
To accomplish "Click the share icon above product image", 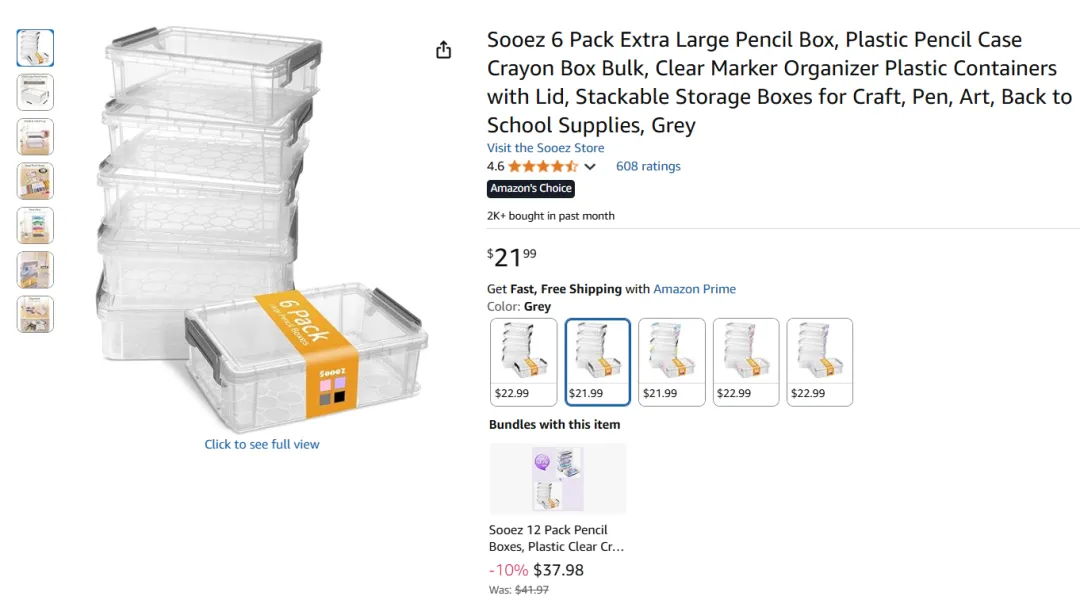I will (x=444, y=50).
